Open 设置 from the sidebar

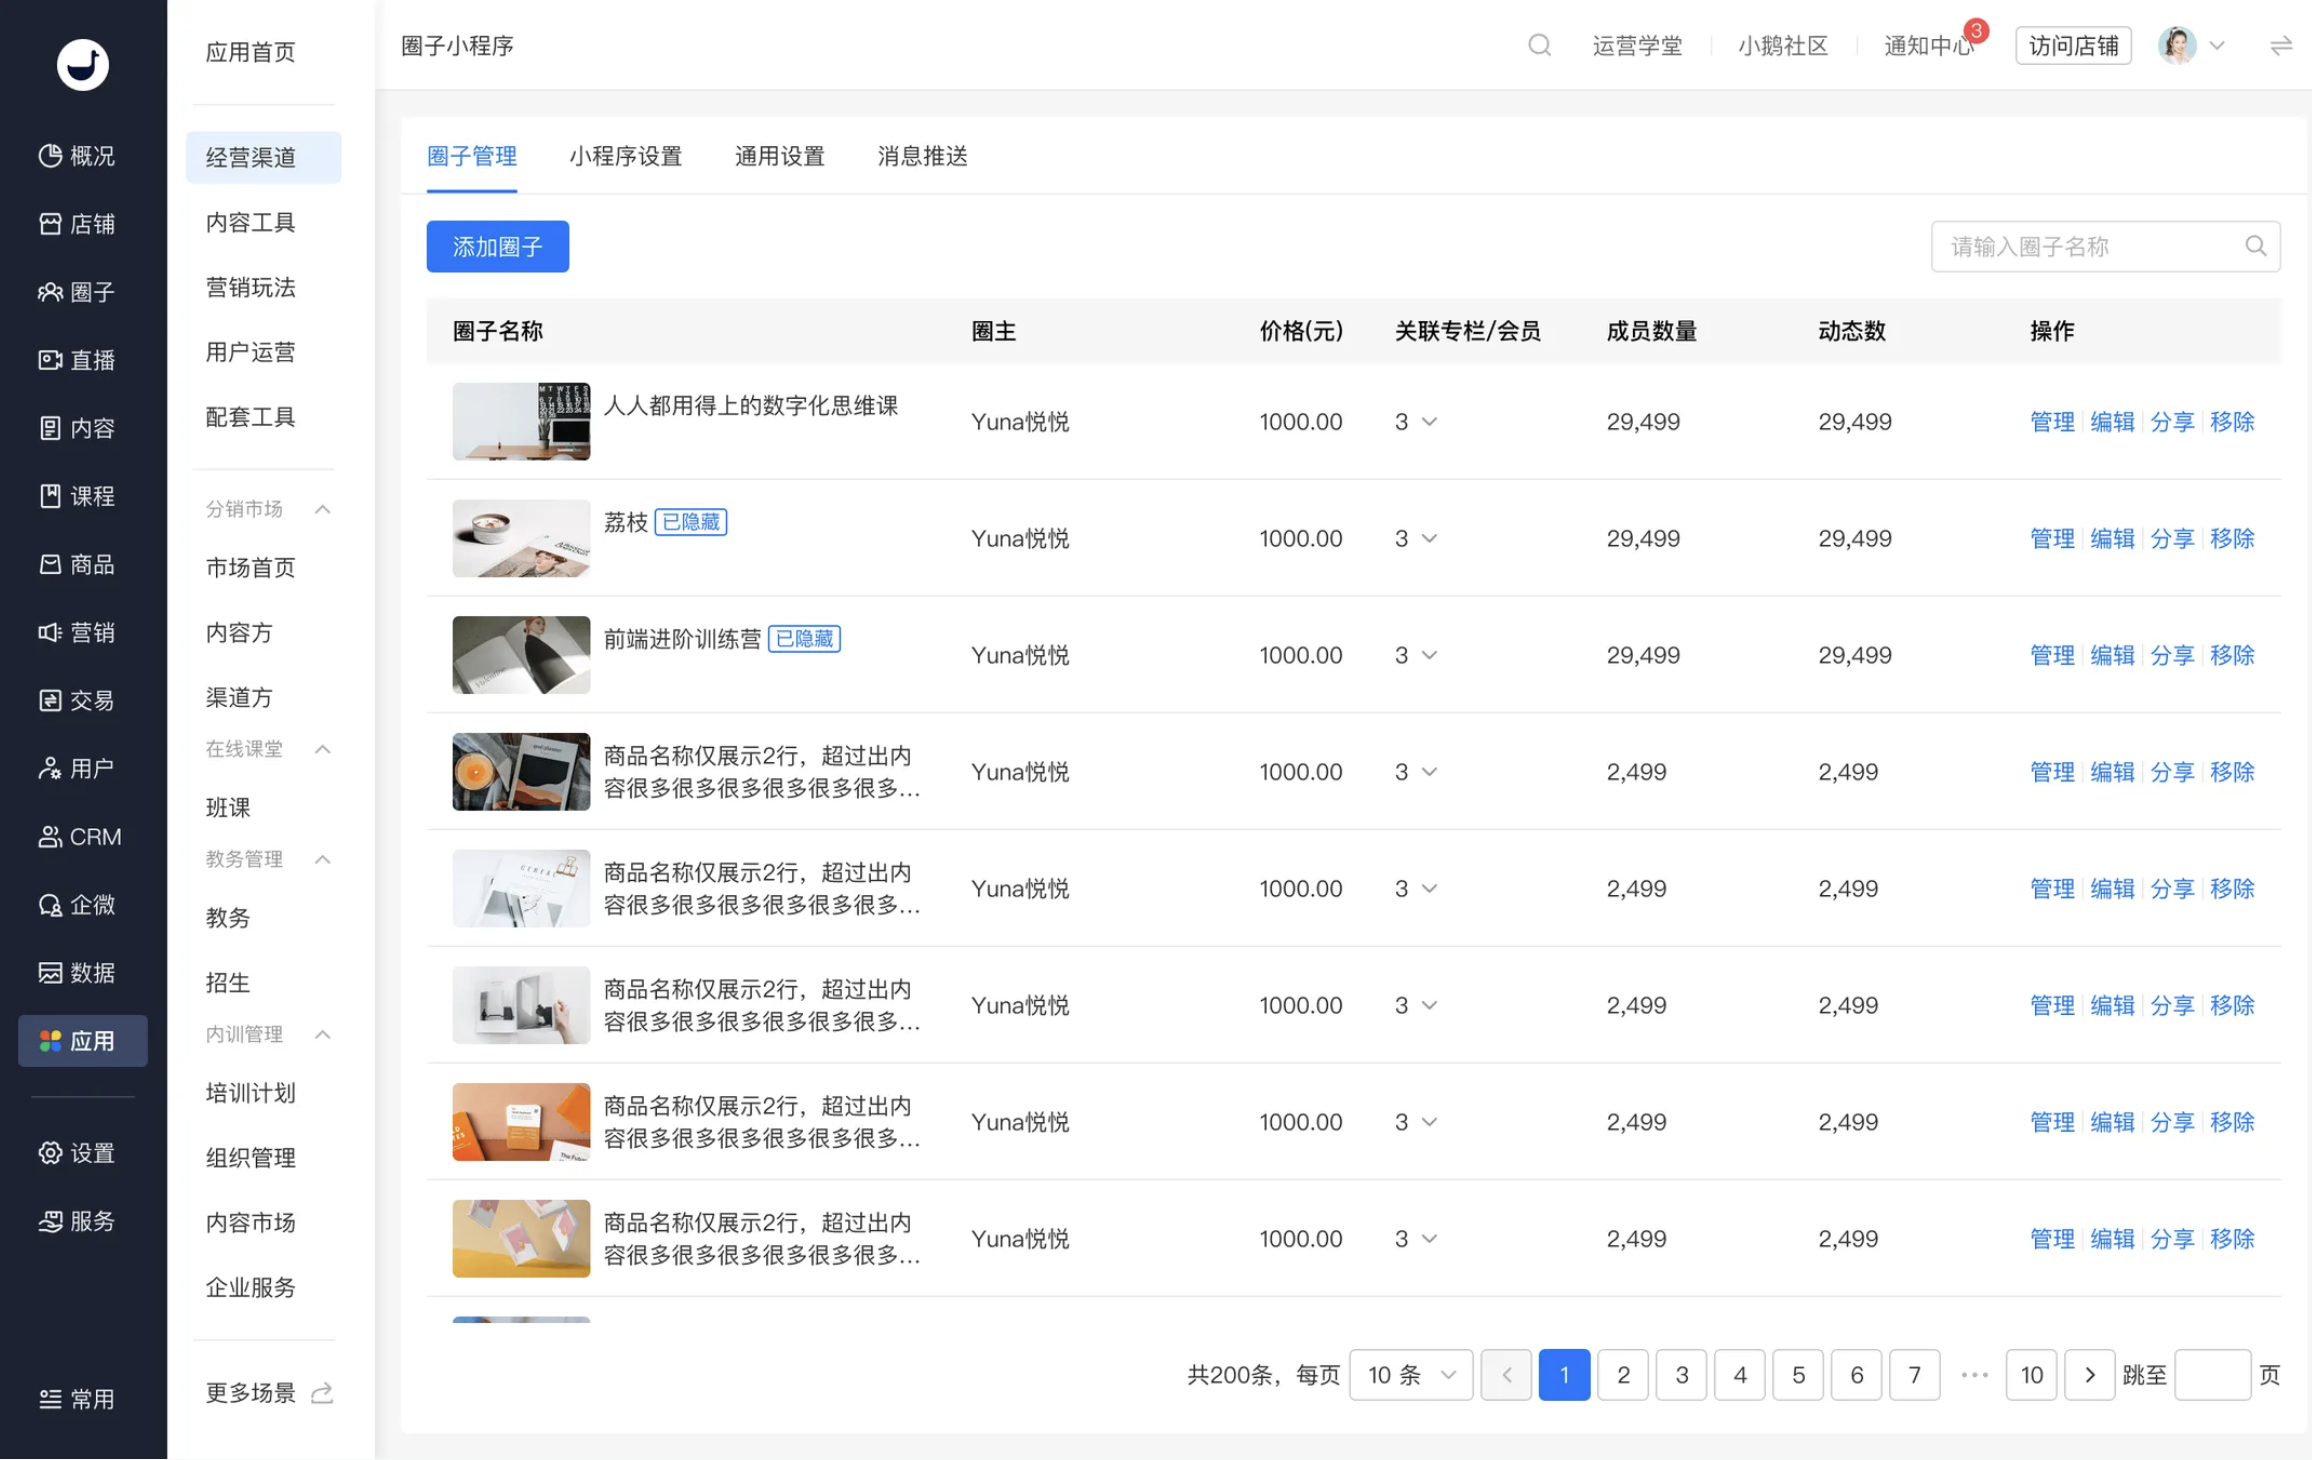51,1152
